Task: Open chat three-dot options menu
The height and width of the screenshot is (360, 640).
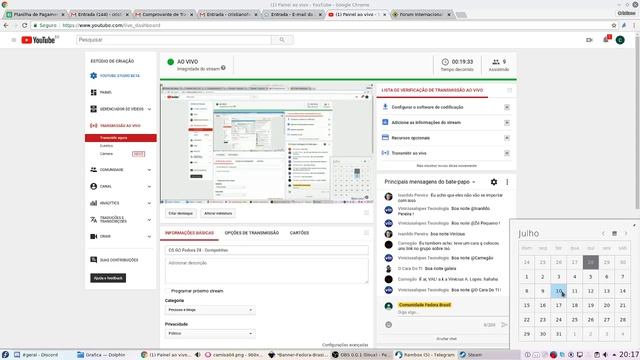Action: click(x=507, y=182)
